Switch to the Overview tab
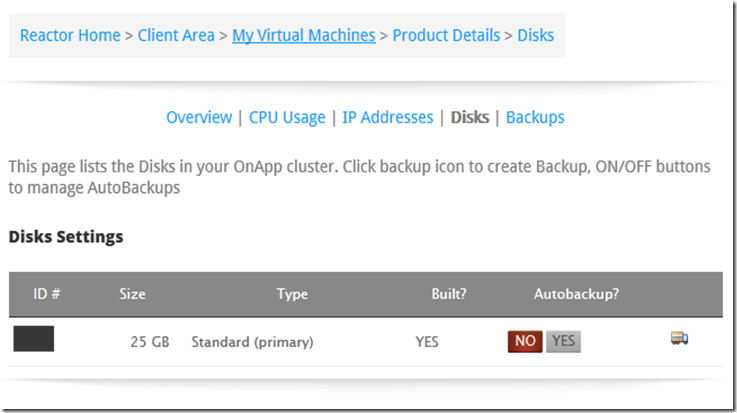The height and width of the screenshot is (413, 737). click(x=199, y=117)
